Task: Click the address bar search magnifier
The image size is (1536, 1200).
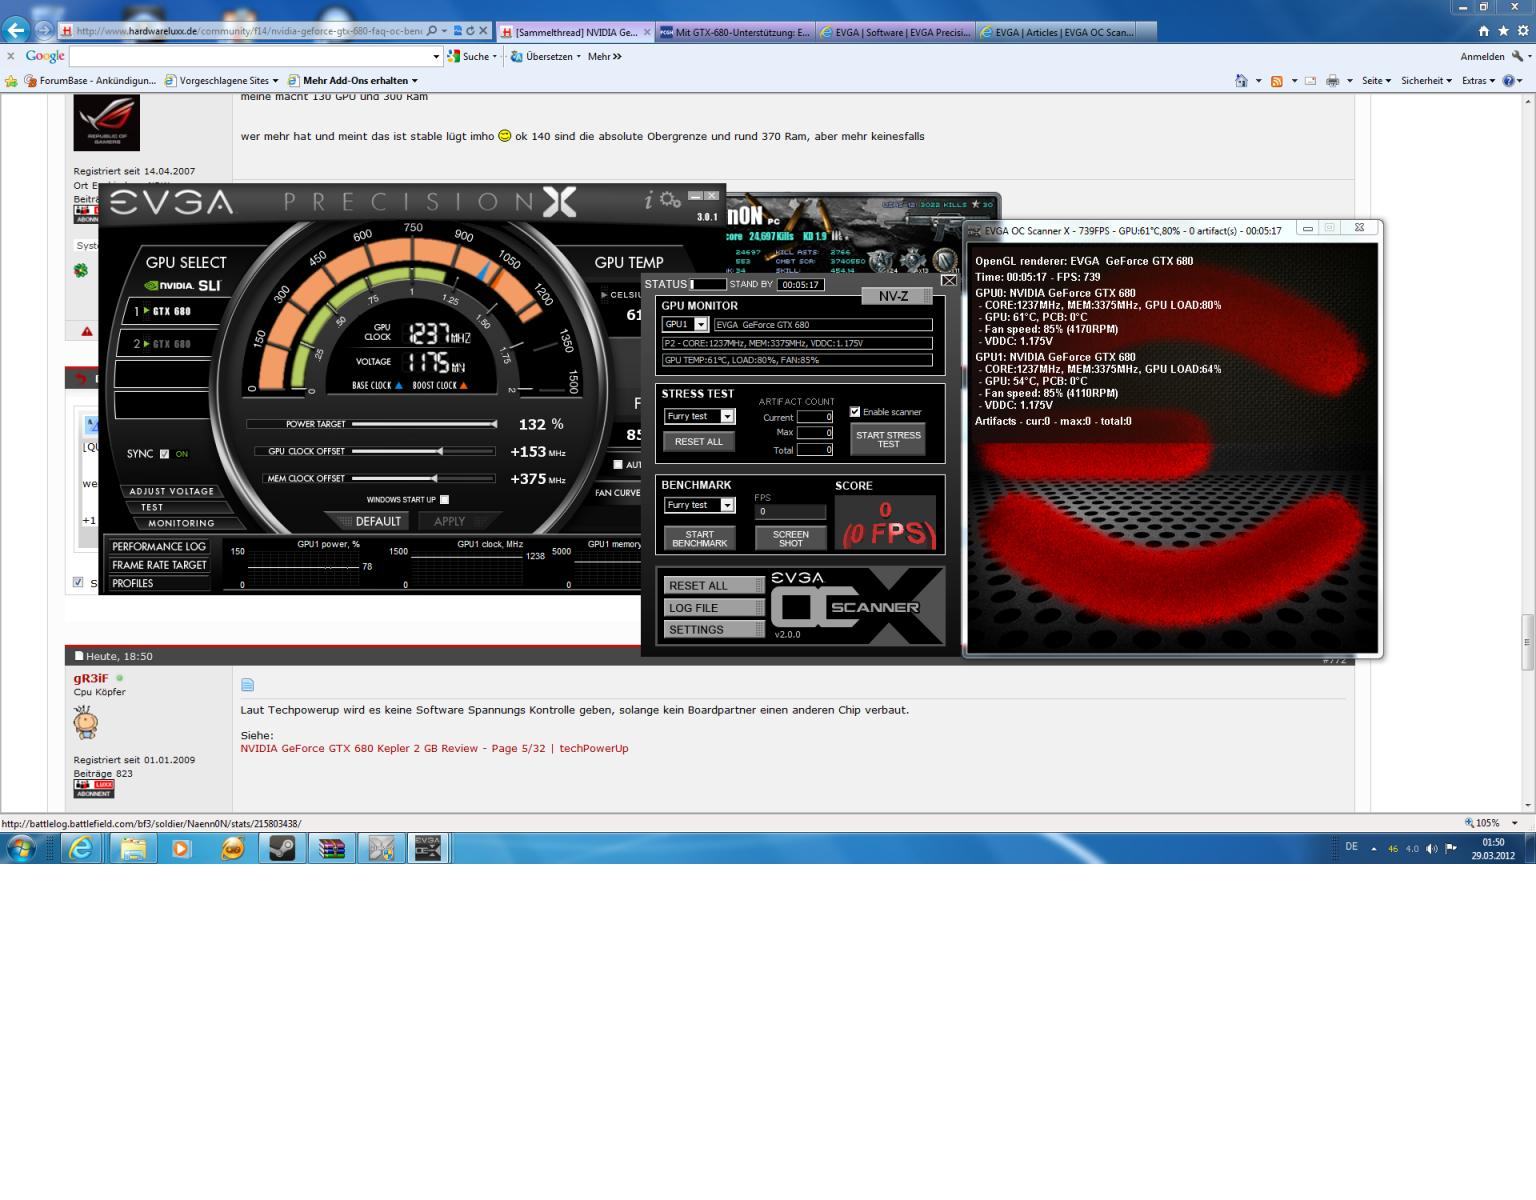Action: [x=432, y=31]
